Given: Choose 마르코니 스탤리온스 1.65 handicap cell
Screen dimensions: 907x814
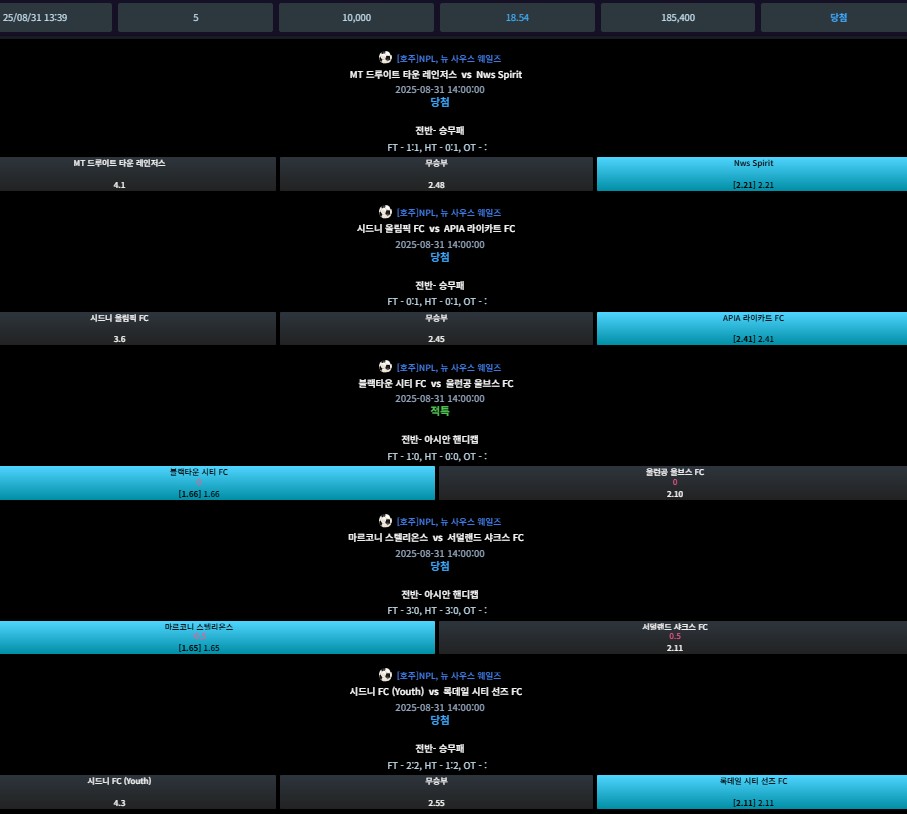Looking at the screenshot, I should click(x=217, y=638).
